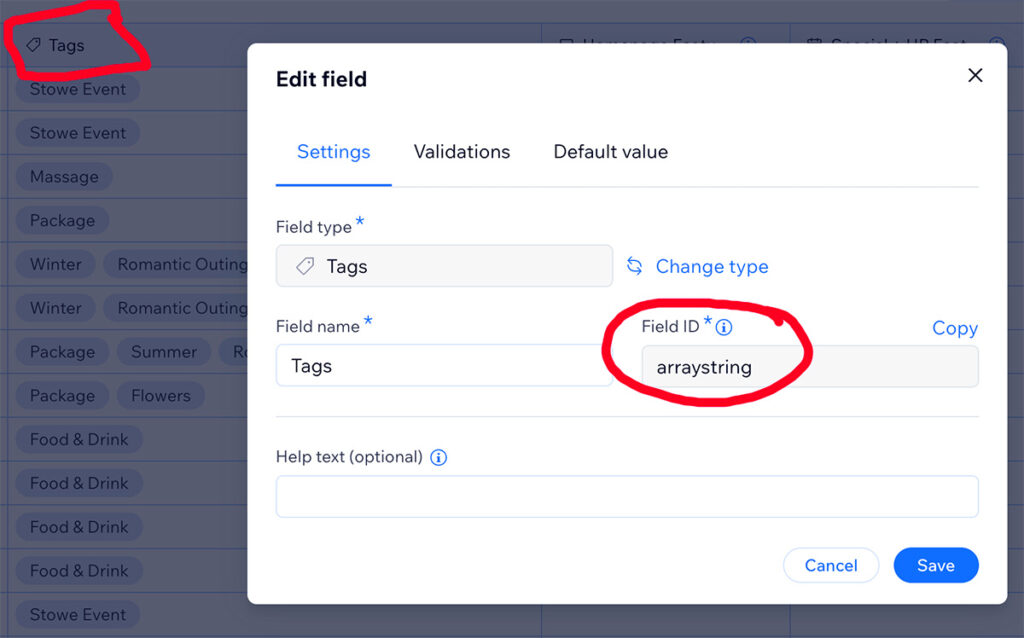1024x638 pixels.
Task: Save the field changes
Action: [x=936, y=566]
